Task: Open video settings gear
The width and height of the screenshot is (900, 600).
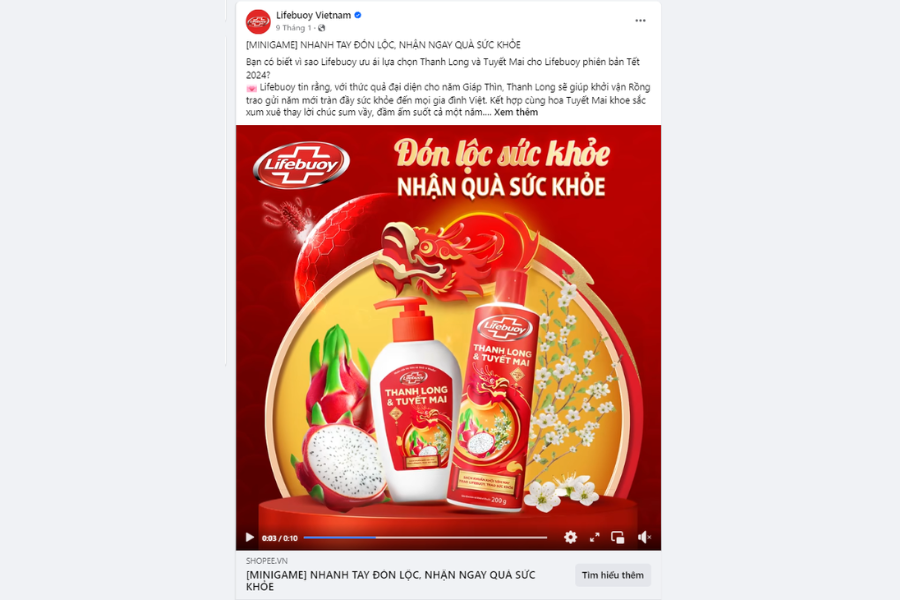Action: pyautogui.click(x=570, y=537)
